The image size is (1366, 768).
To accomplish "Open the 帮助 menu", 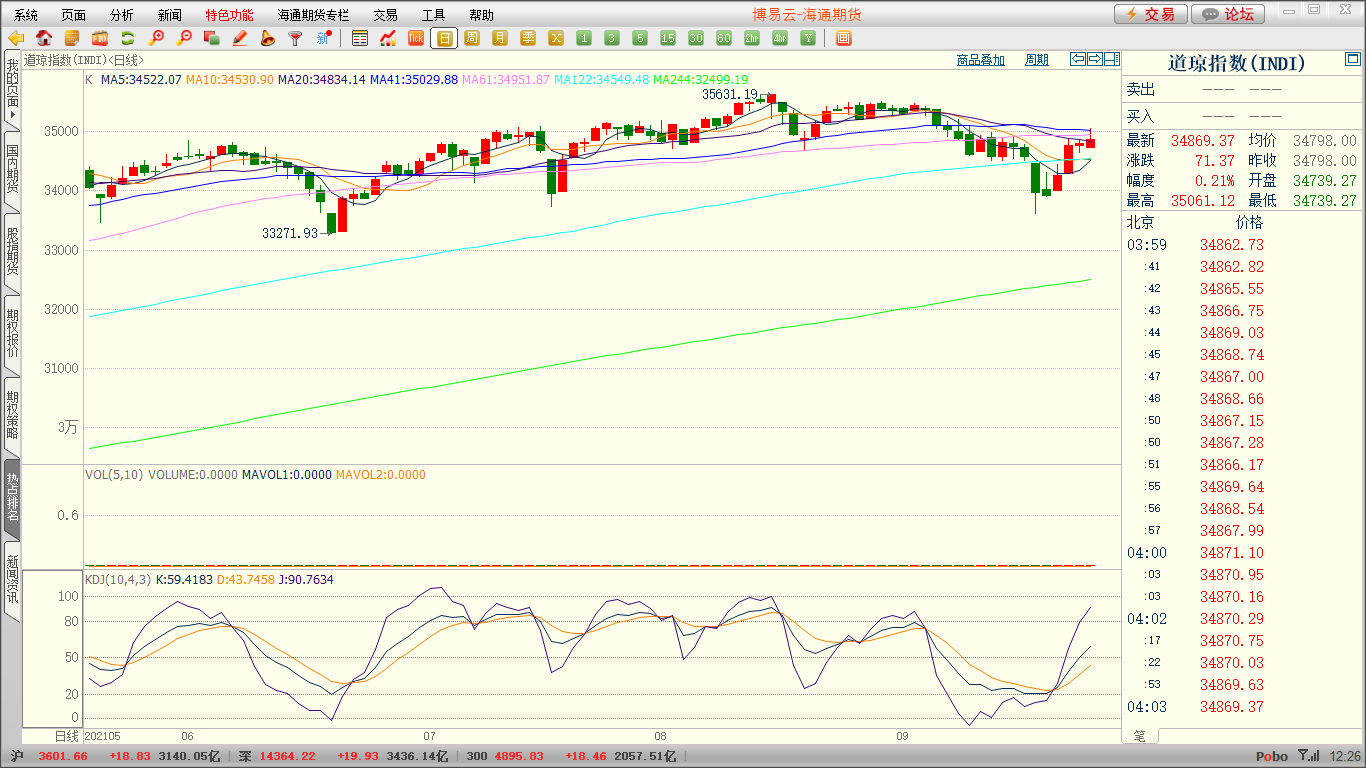I will 481,15.
